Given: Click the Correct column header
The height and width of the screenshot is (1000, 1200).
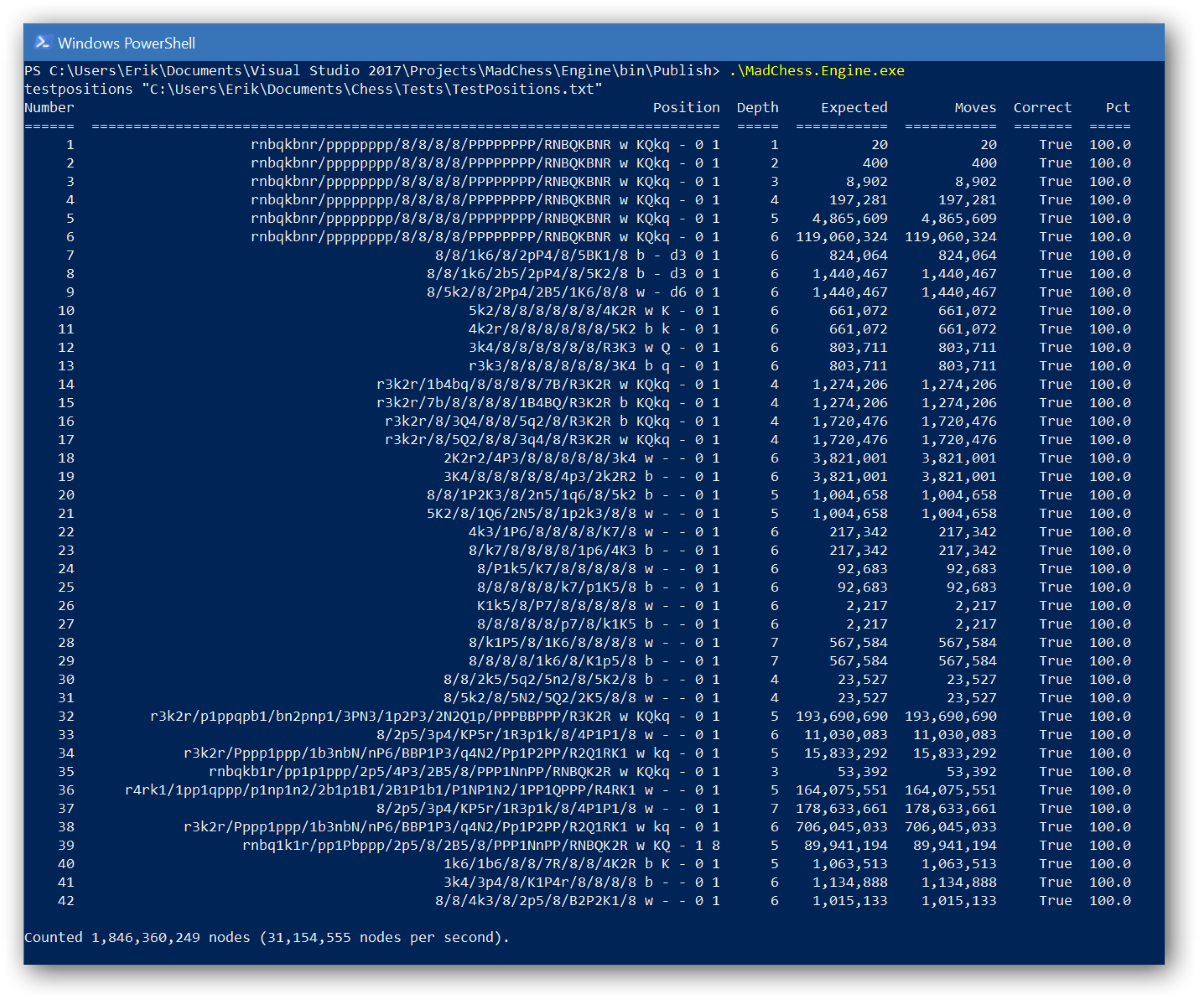Looking at the screenshot, I should click(x=1042, y=107).
